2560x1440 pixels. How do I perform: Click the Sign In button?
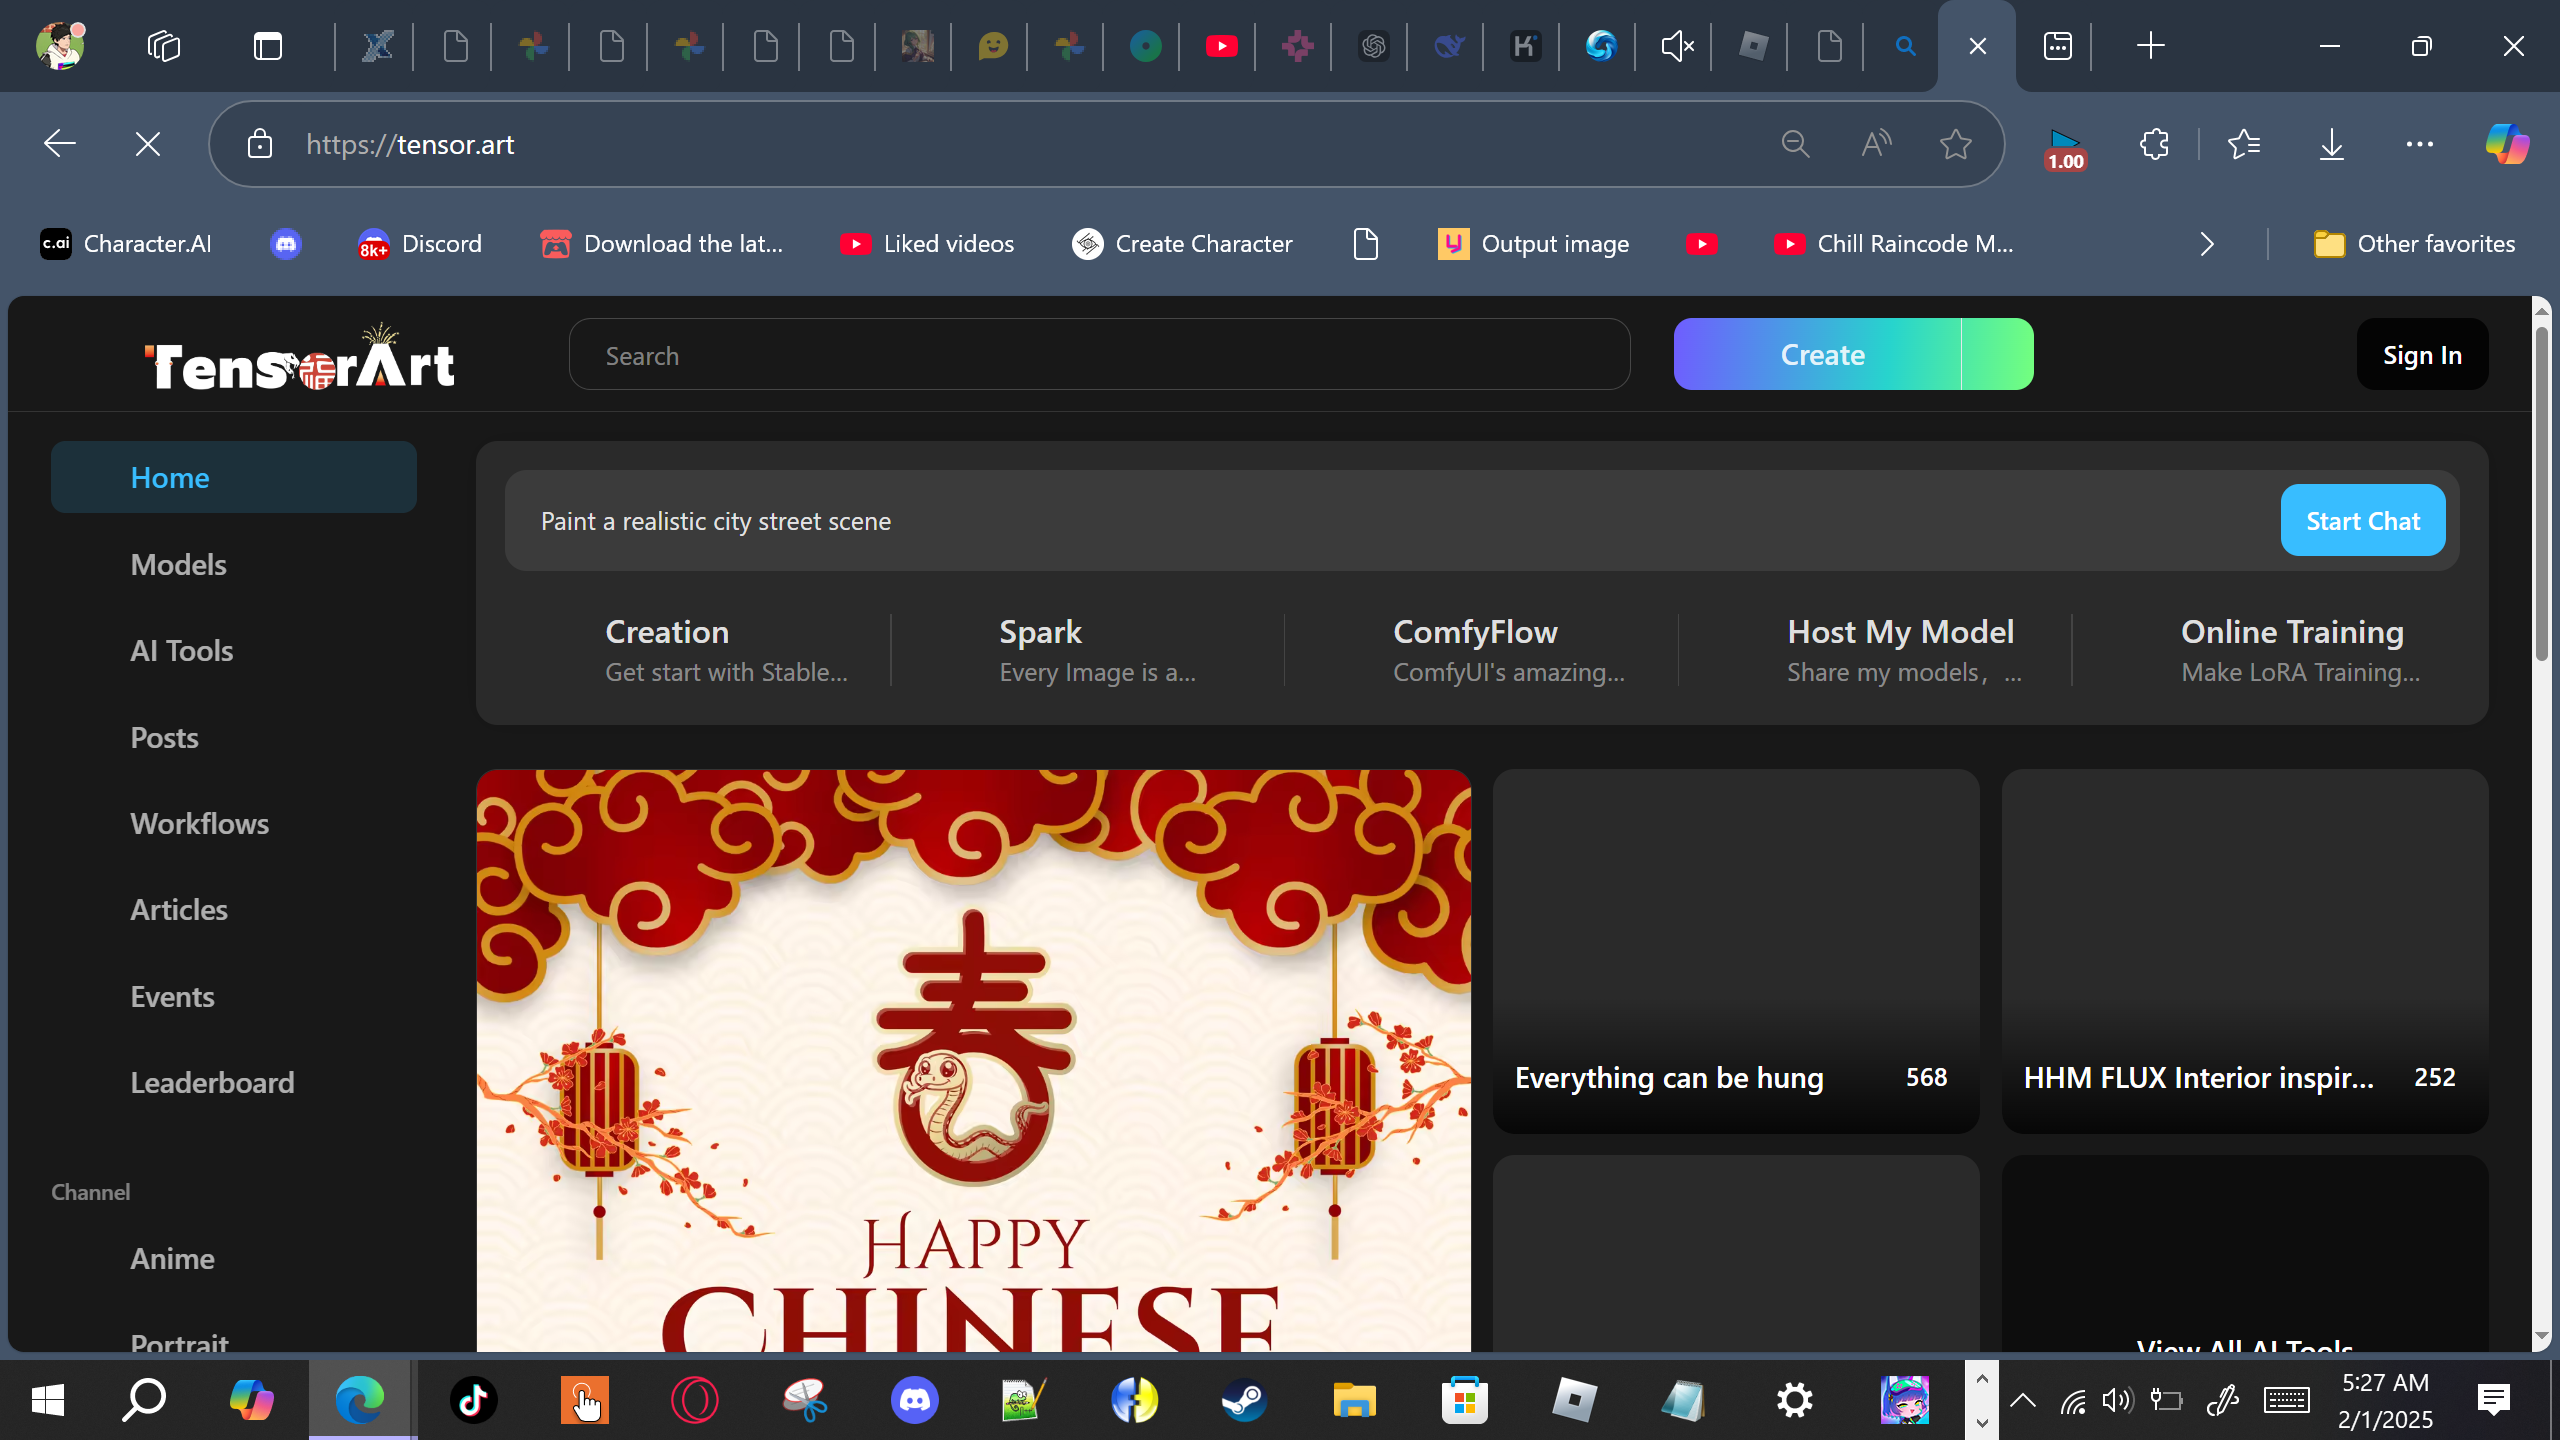(x=2421, y=355)
